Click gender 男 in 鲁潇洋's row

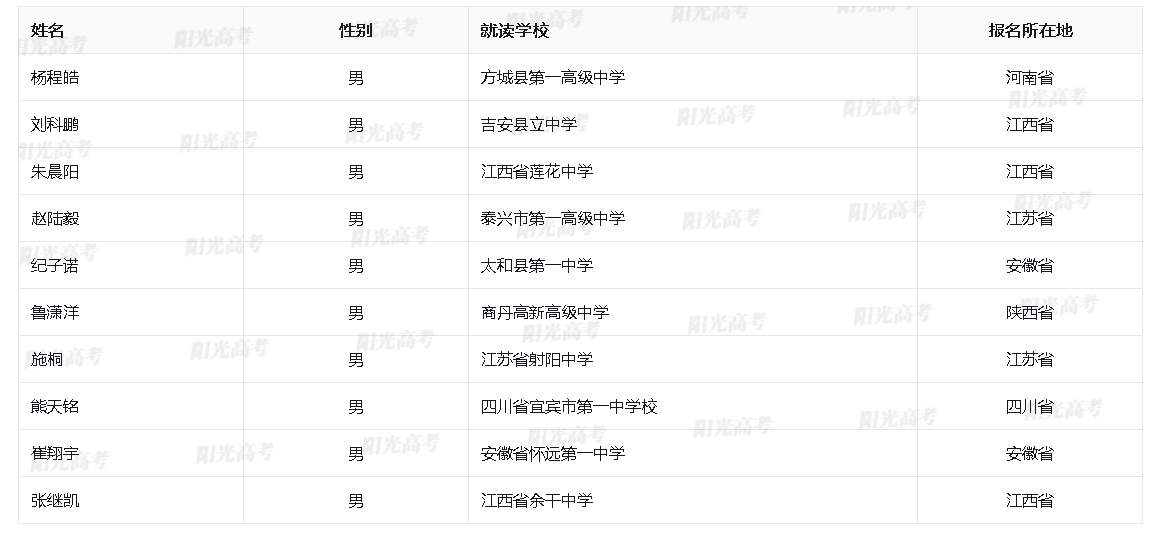pyautogui.click(x=356, y=312)
